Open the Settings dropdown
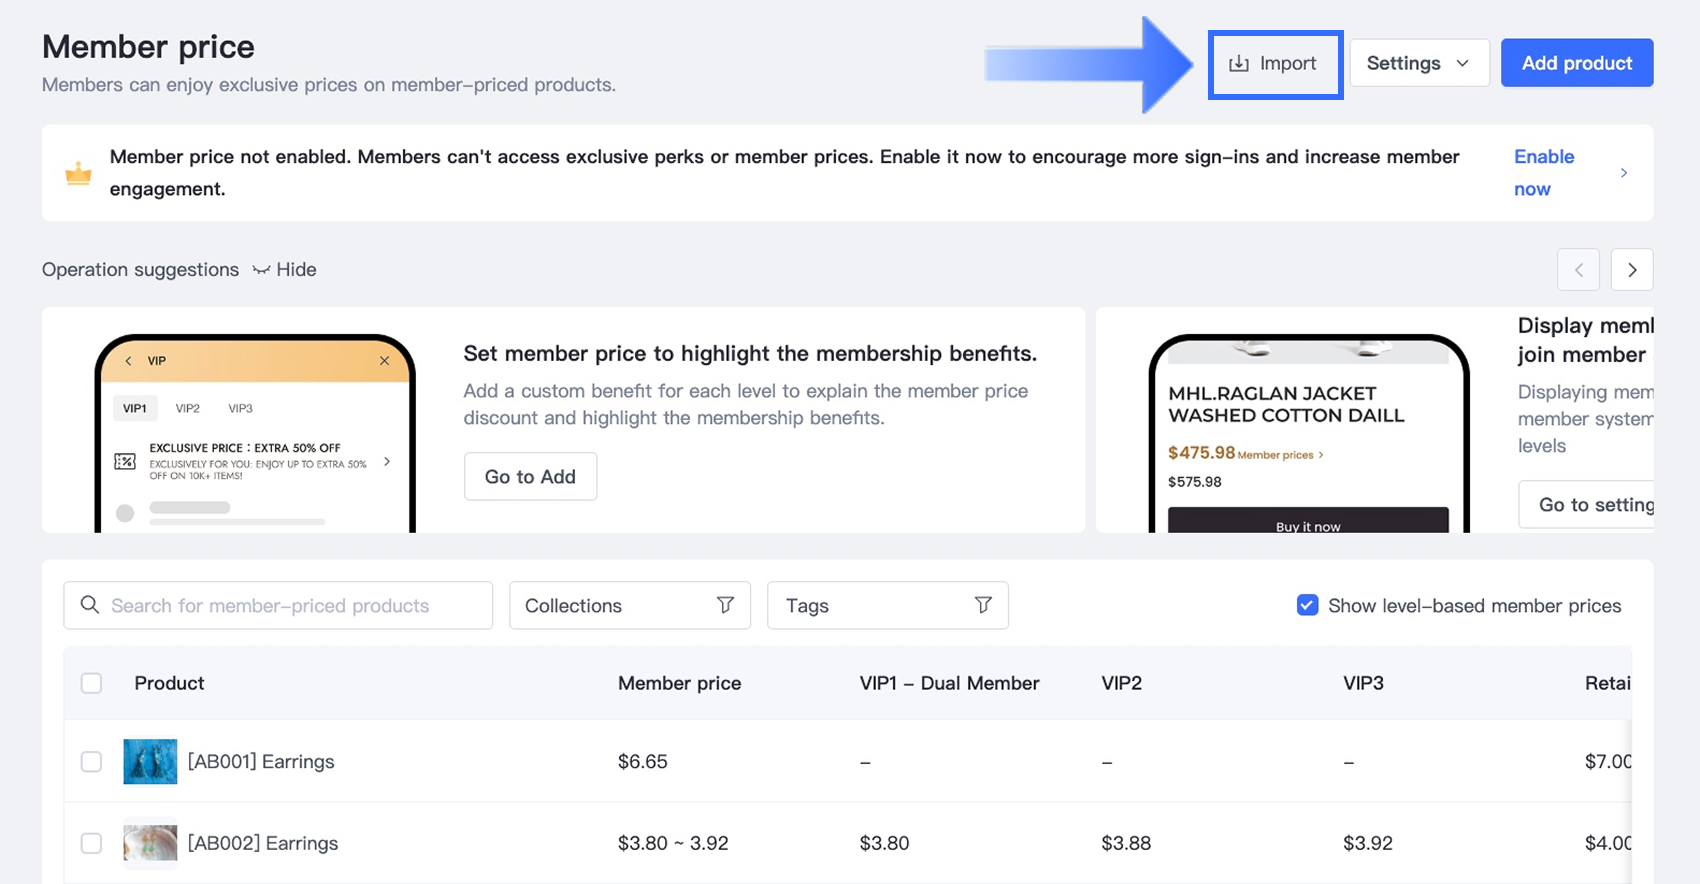This screenshot has width=1700, height=884. [1419, 63]
